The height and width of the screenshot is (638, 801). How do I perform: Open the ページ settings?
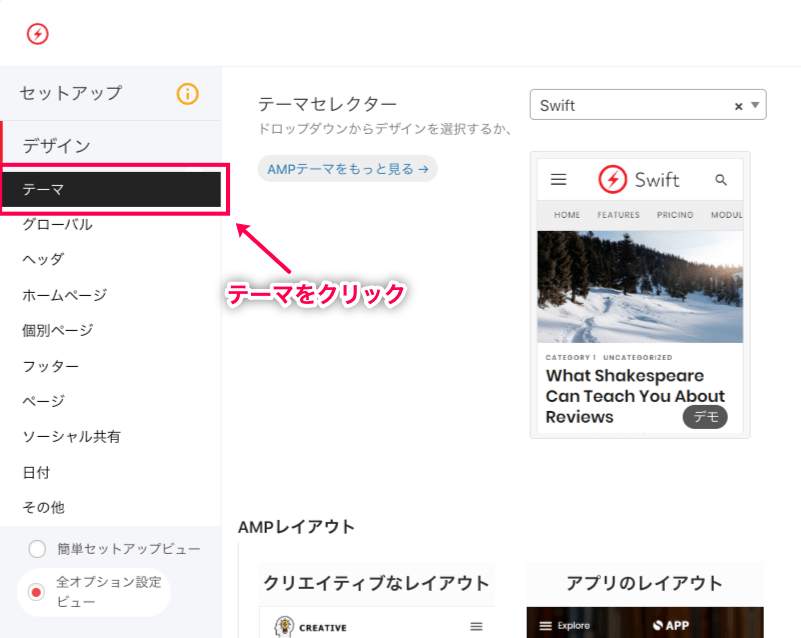click(43, 401)
